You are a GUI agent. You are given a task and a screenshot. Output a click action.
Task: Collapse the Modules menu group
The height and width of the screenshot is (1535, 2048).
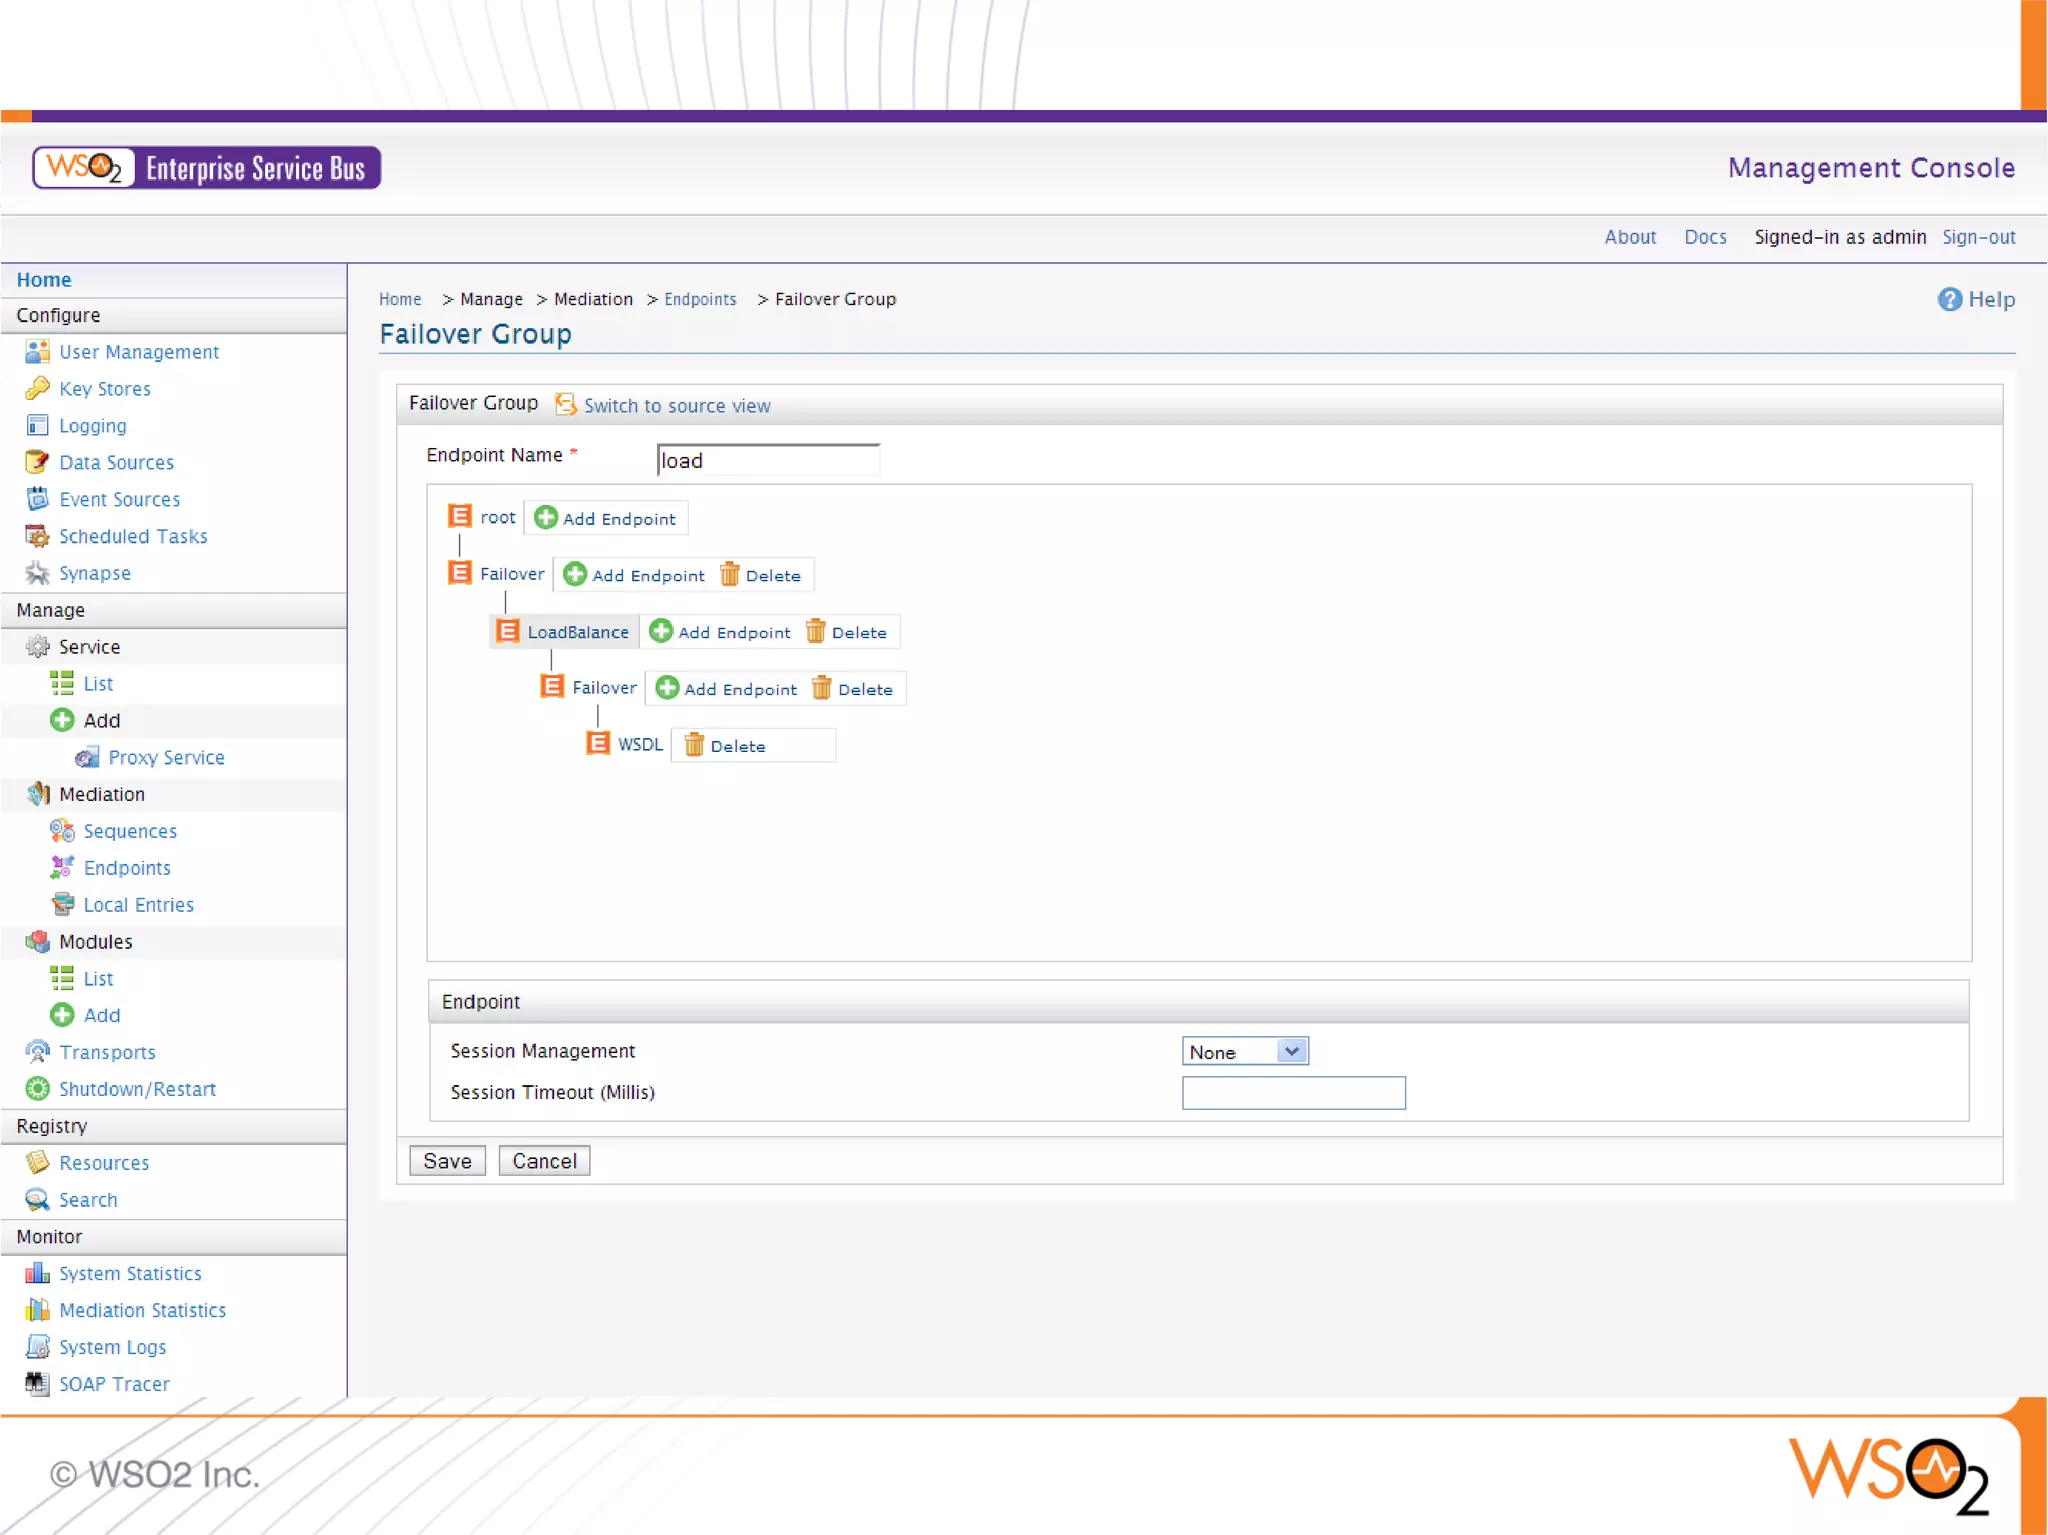95,941
